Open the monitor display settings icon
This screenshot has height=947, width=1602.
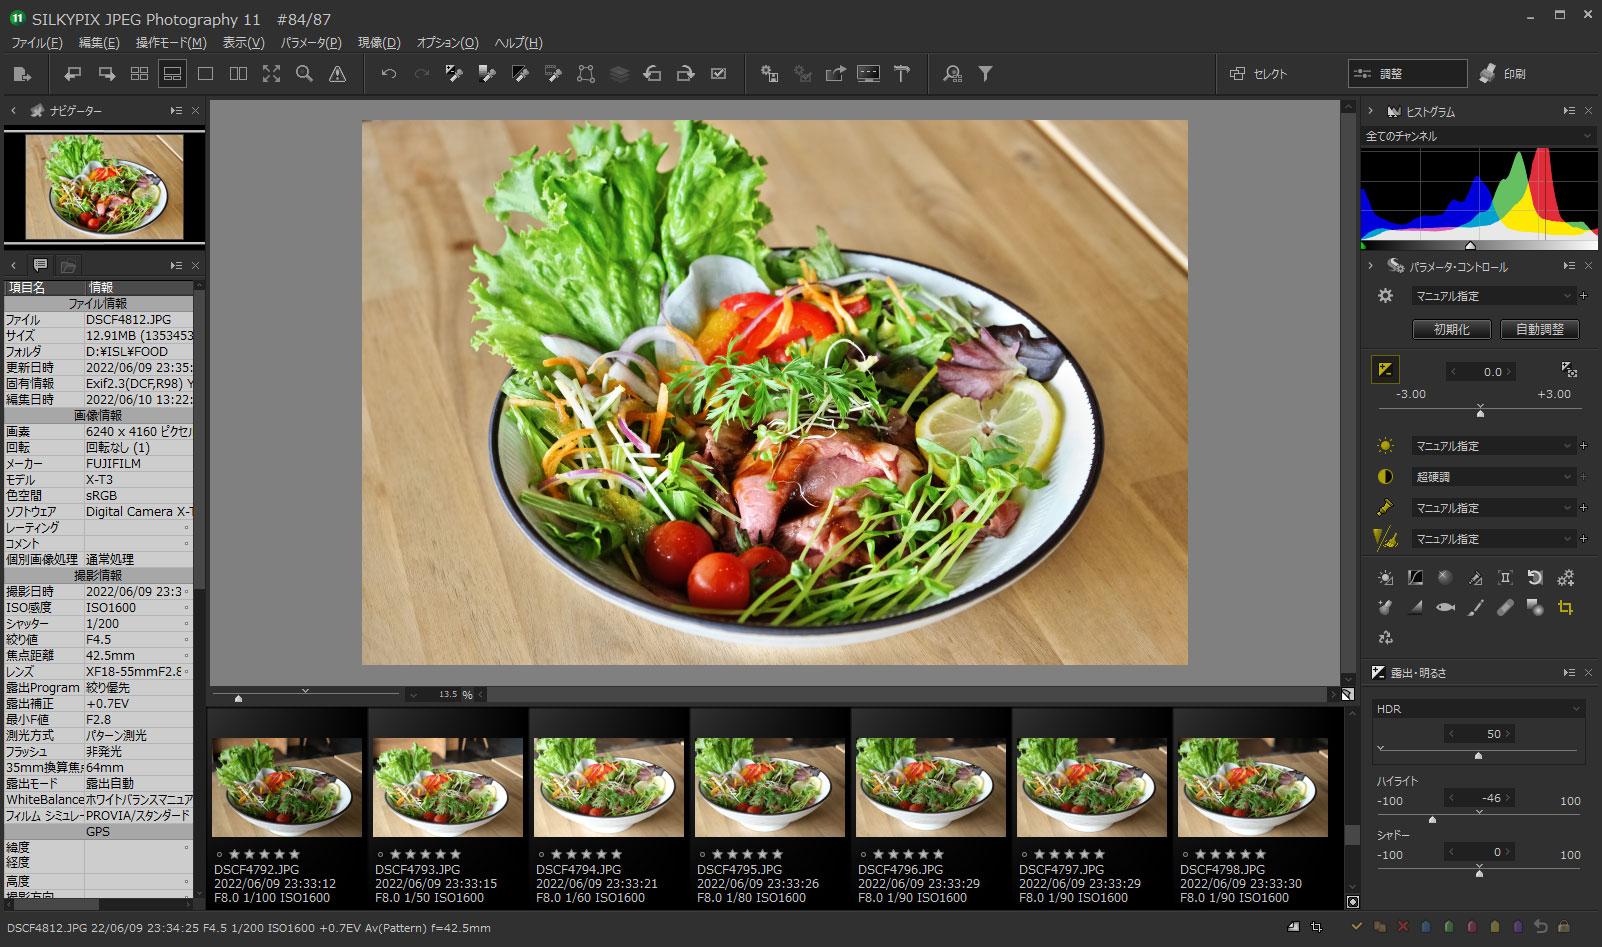click(x=868, y=73)
